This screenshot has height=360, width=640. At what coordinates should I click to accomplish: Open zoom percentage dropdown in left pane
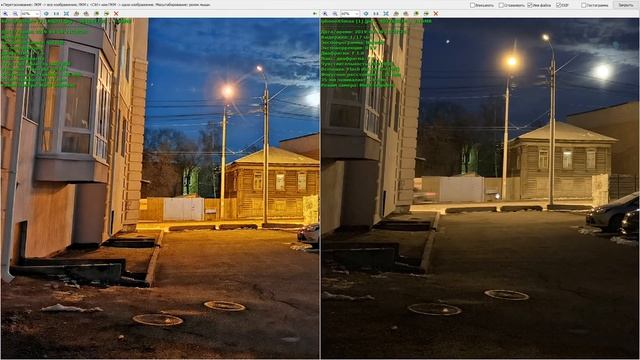coord(37,13)
